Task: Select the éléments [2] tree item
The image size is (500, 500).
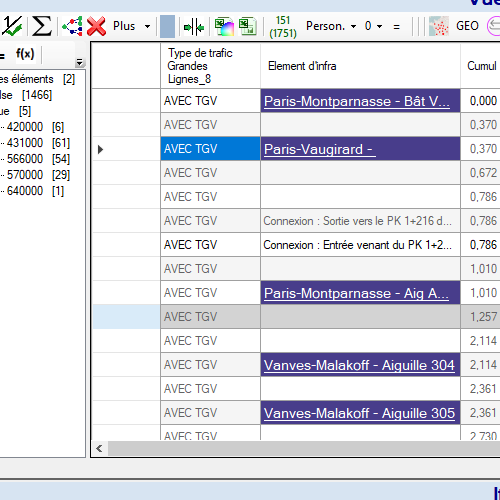Action: [x=37, y=79]
